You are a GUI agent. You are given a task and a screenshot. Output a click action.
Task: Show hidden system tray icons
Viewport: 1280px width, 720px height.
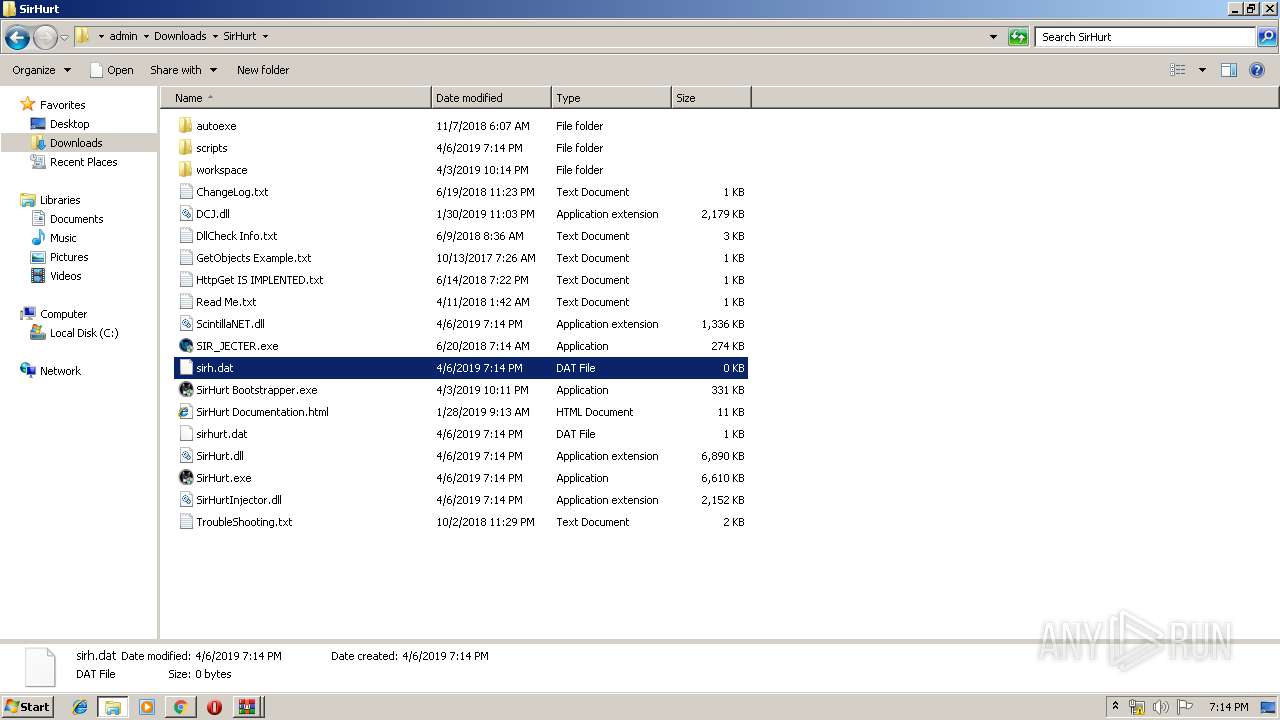(1116, 706)
